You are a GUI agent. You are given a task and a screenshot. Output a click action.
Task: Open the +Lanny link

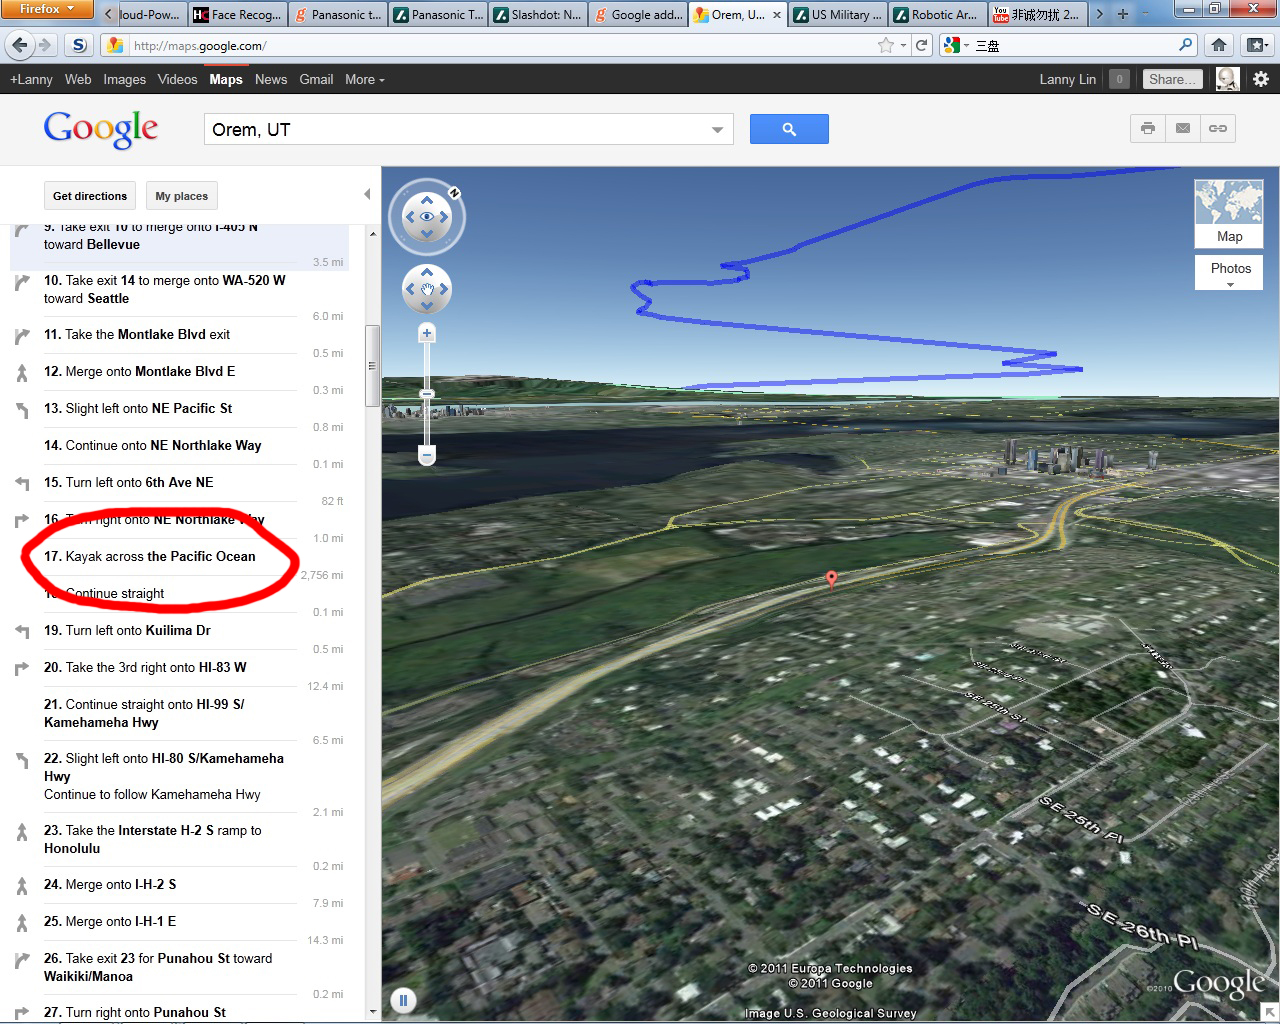[31, 80]
